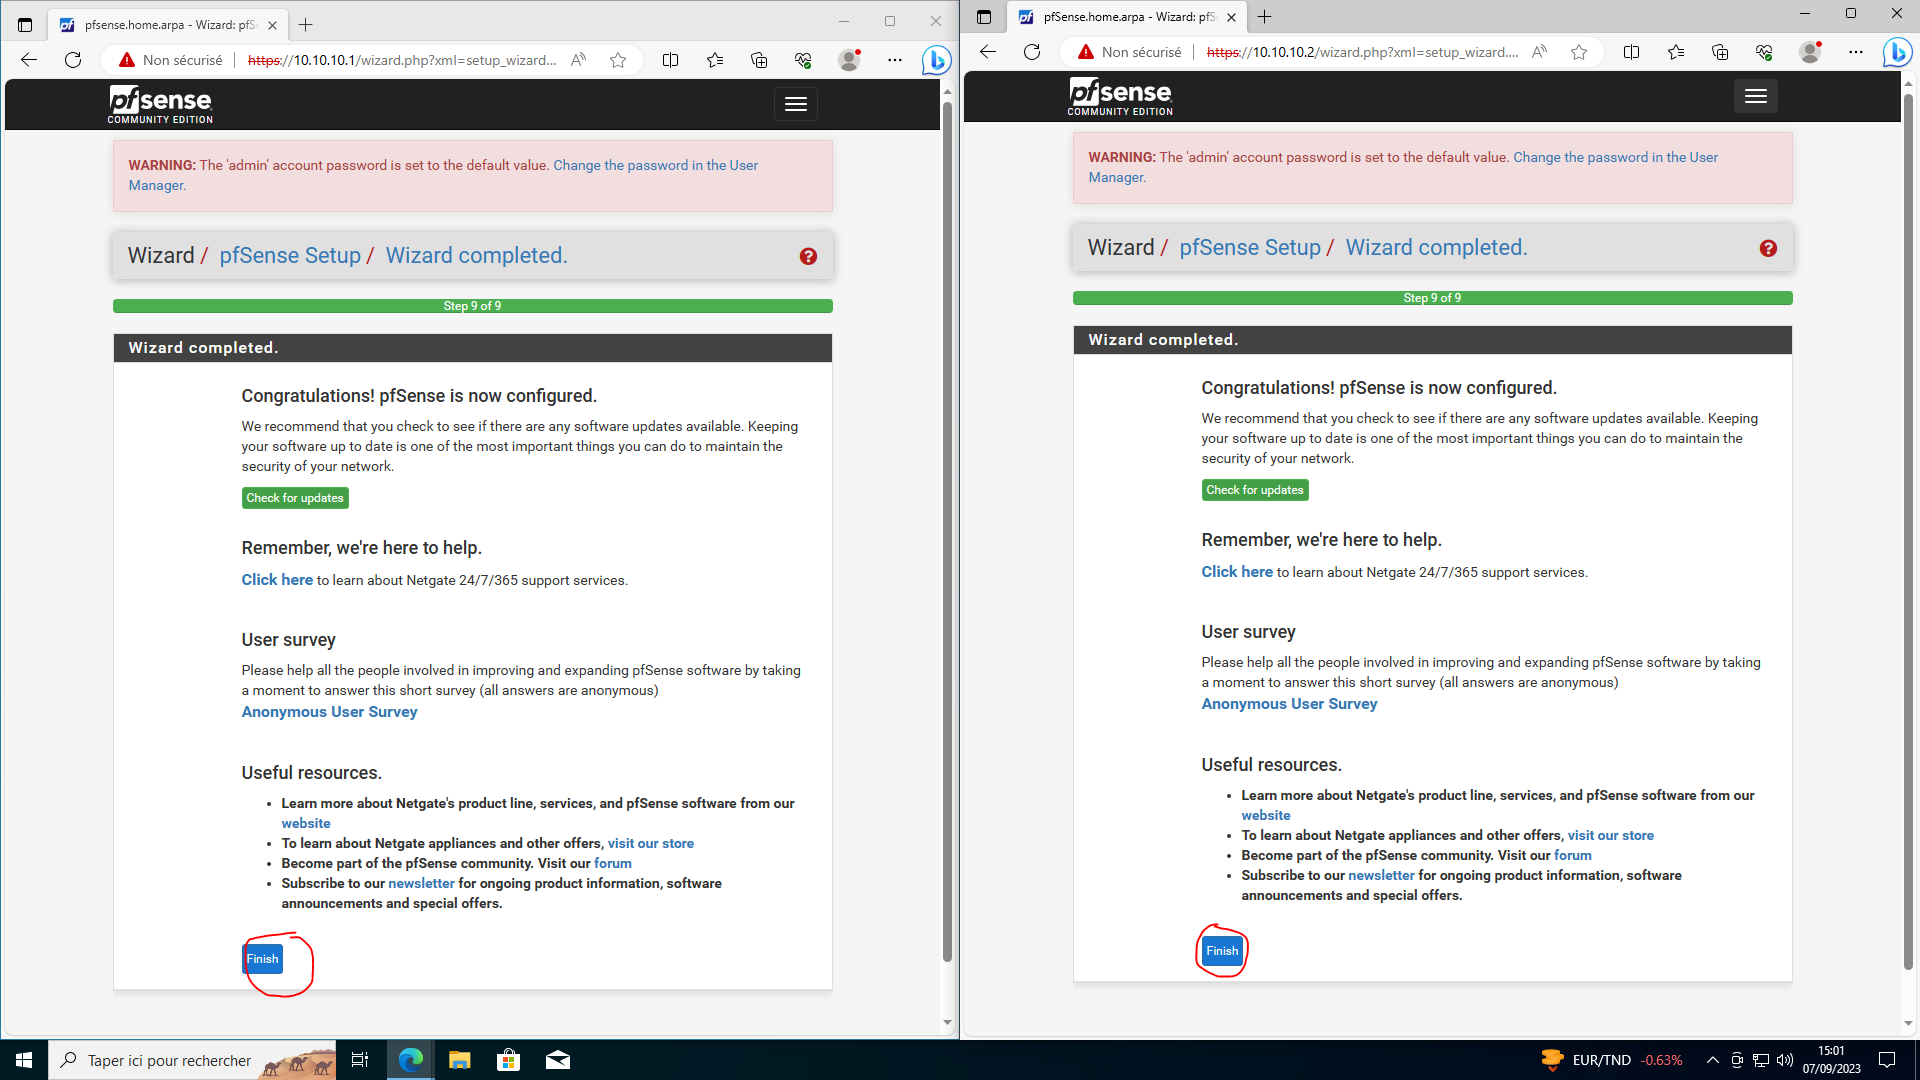Screen dimensions: 1920x1080
Task: Open split screen in left browser toolbar
Action: 671,60
